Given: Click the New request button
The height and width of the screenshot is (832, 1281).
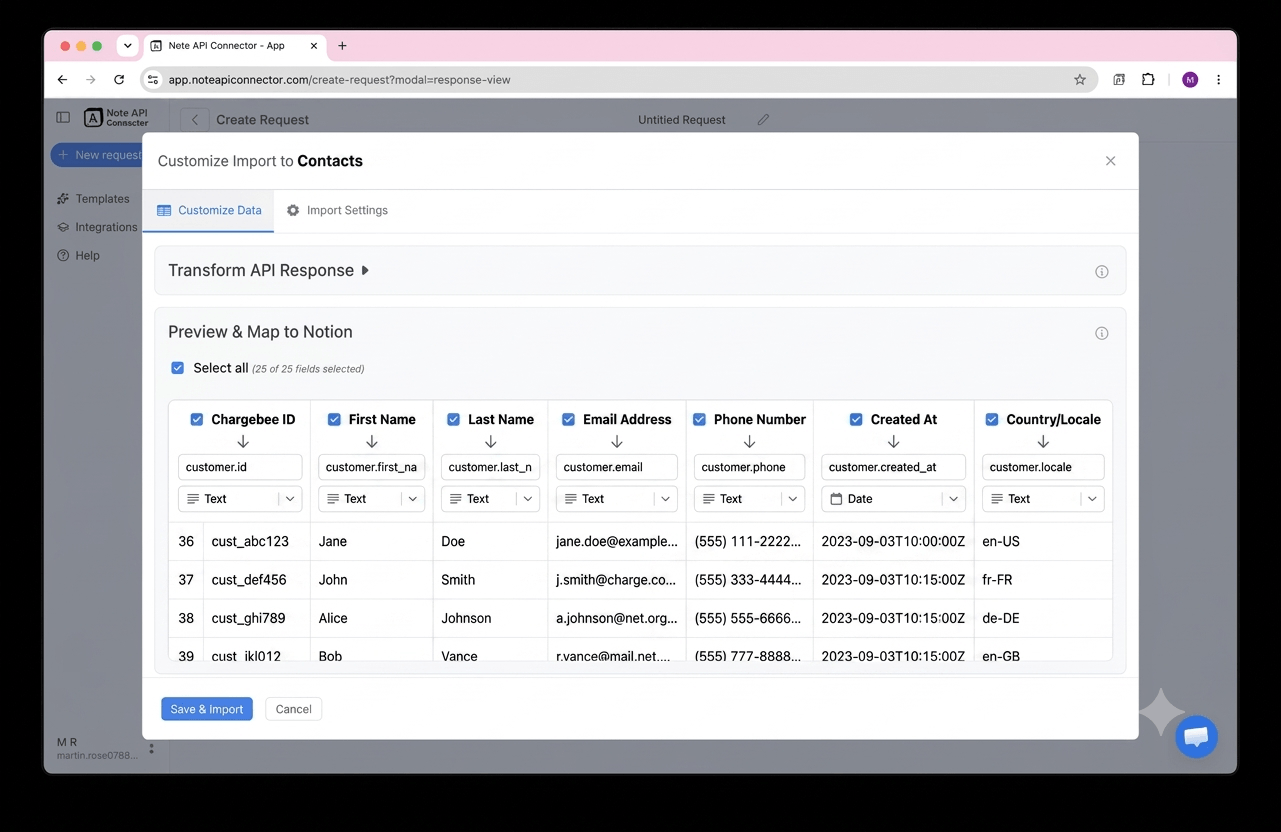Looking at the screenshot, I should pos(98,155).
